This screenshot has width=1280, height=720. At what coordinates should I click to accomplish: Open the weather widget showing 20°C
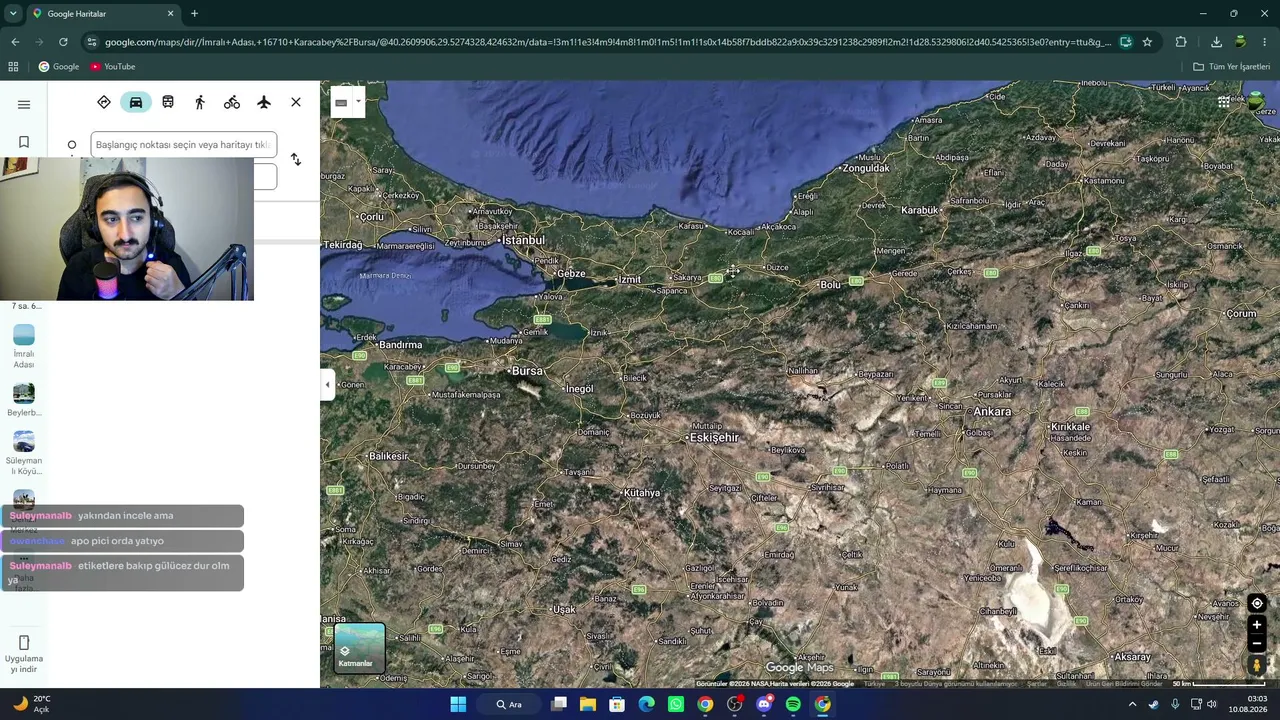(x=30, y=704)
